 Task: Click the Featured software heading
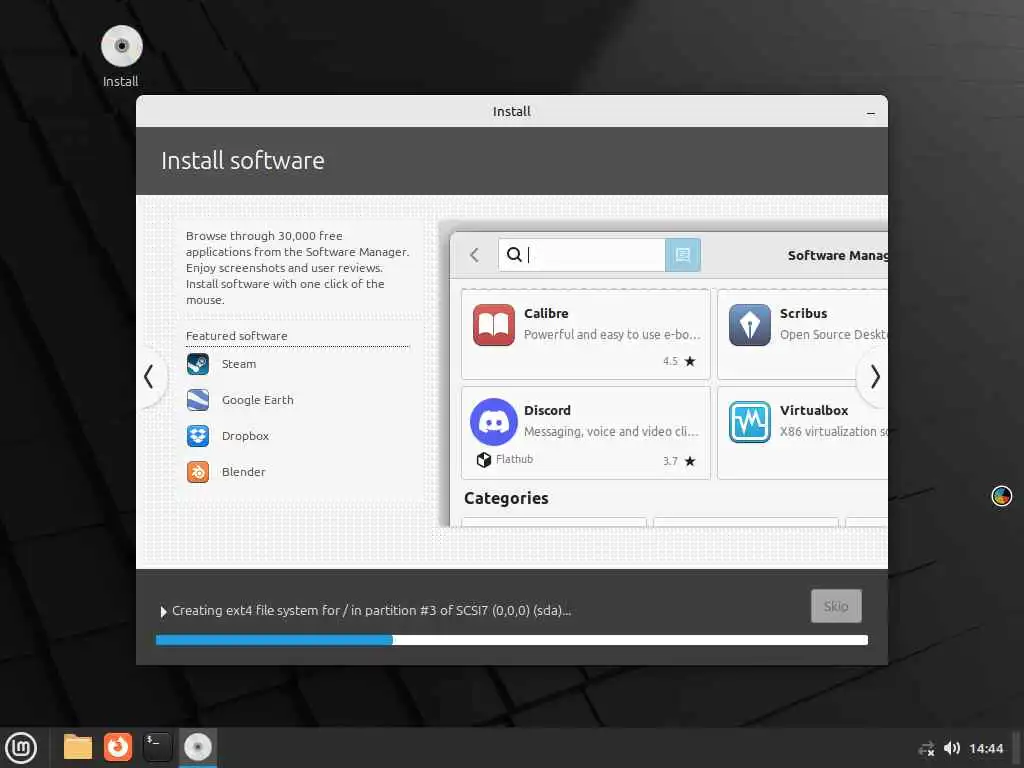(236, 336)
